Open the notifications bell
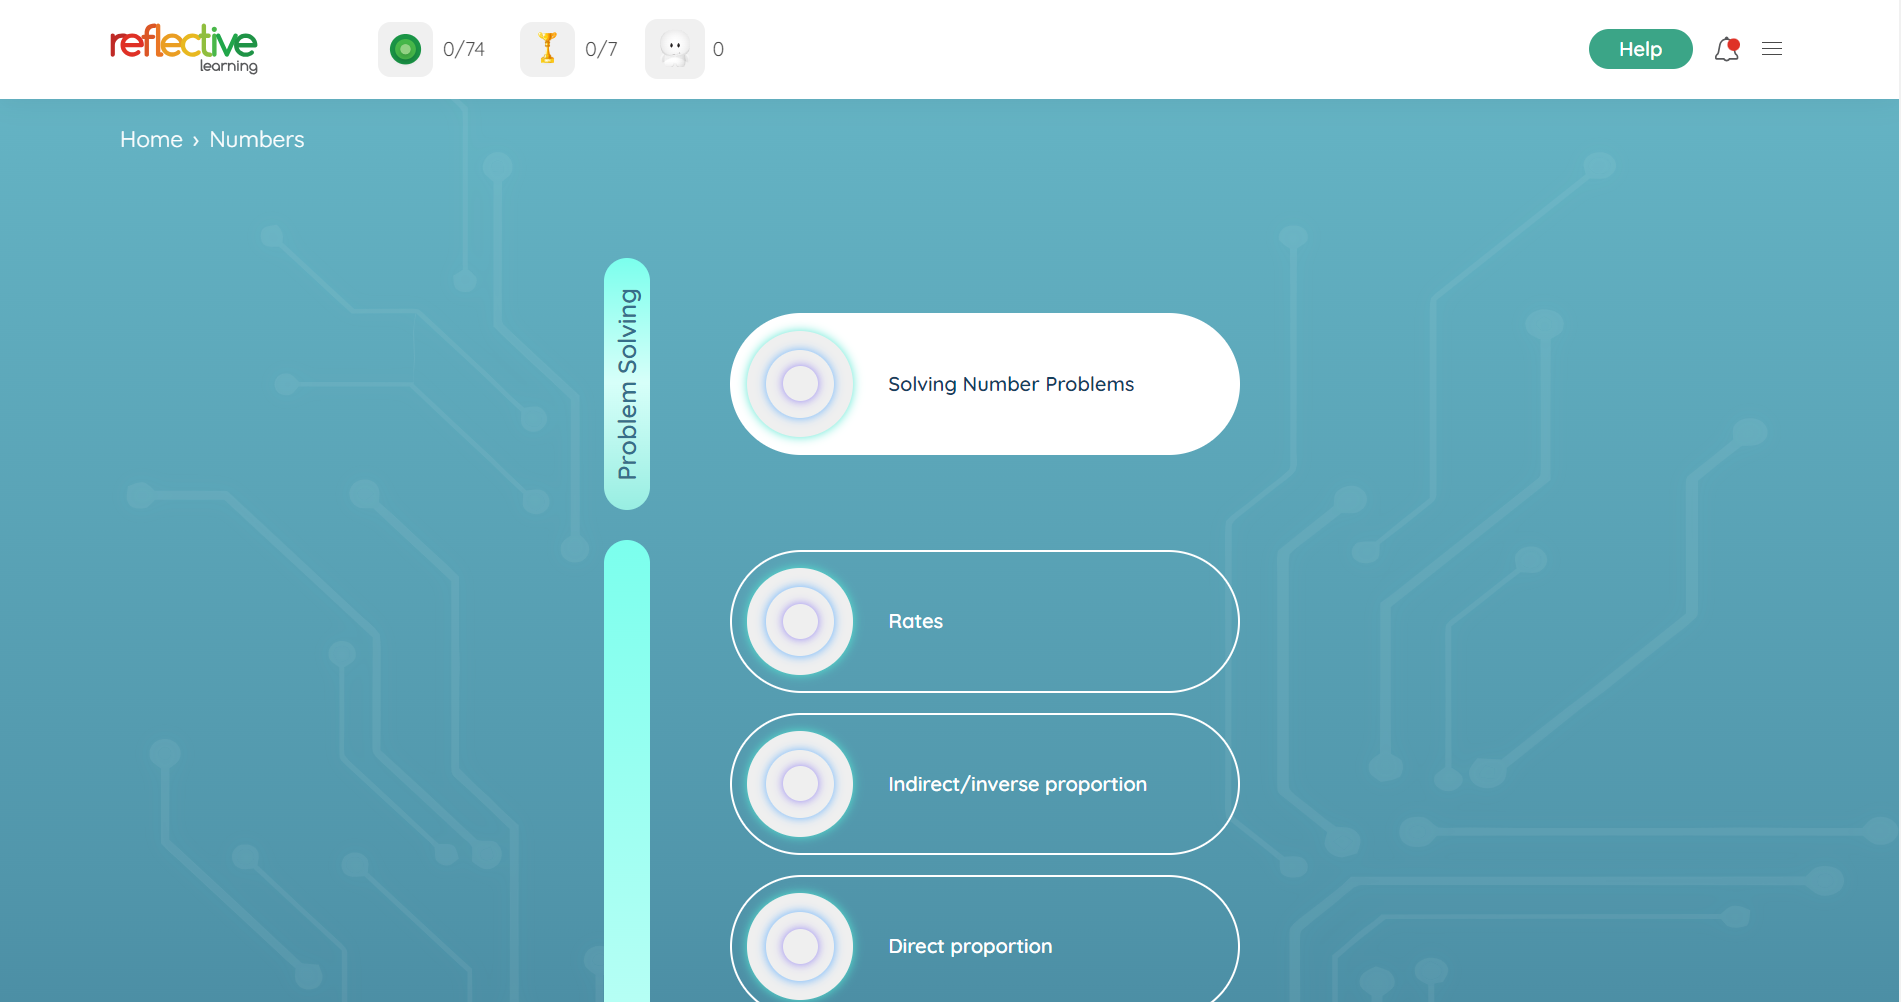The width and height of the screenshot is (1901, 1002). click(x=1726, y=49)
